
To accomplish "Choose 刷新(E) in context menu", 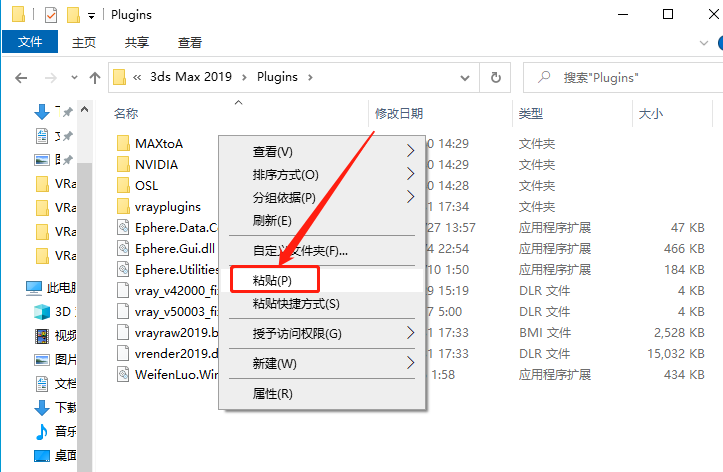I will coord(322,220).
